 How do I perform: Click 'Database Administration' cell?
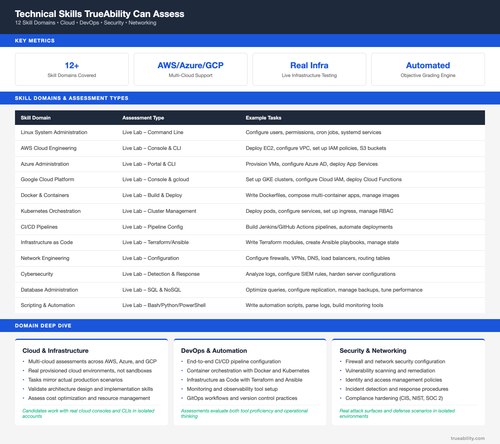(x=49, y=290)
